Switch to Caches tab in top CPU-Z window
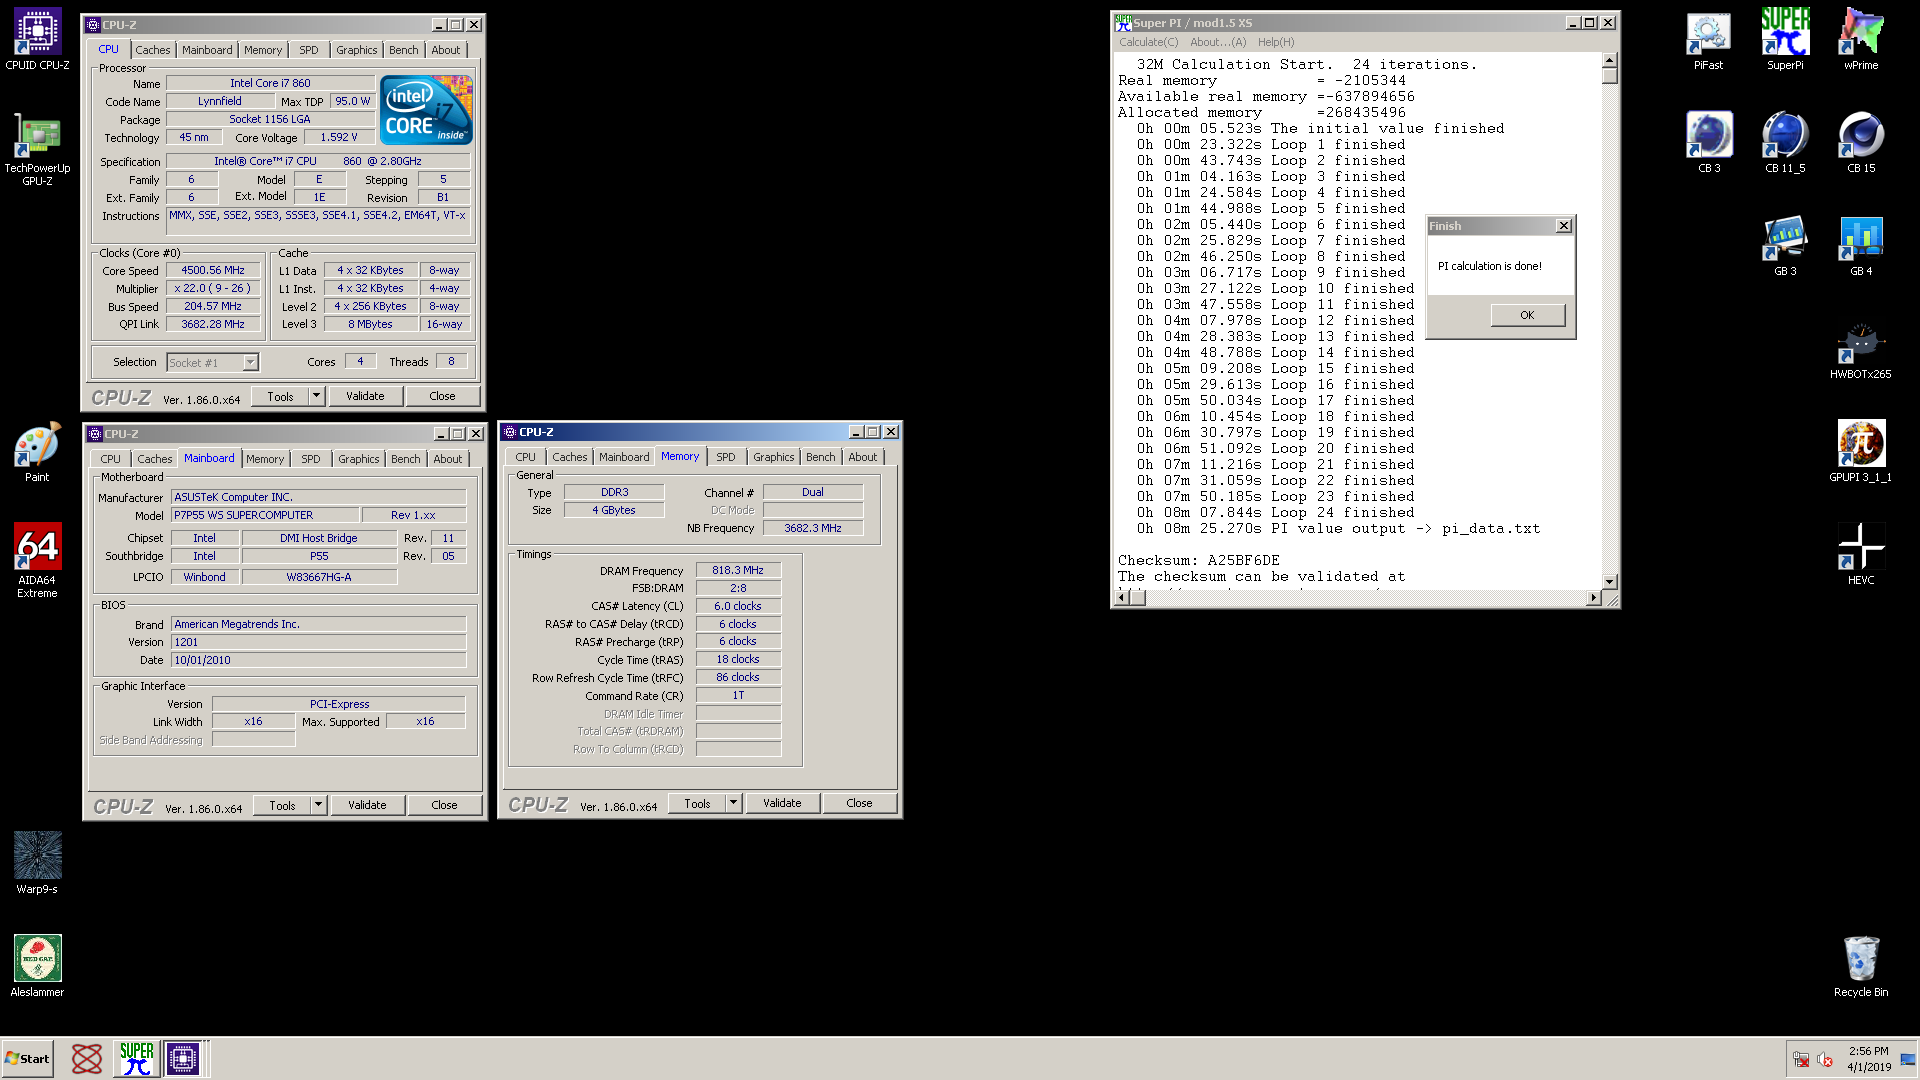Viewport: 1920px width, 1080px height. 153,50
